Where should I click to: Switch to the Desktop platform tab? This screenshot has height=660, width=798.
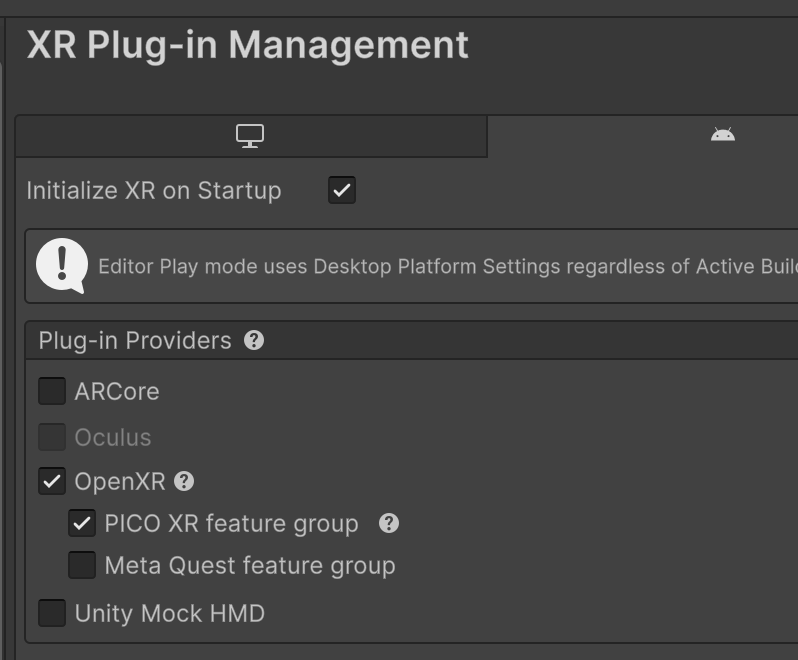click(x=250, y=136)
